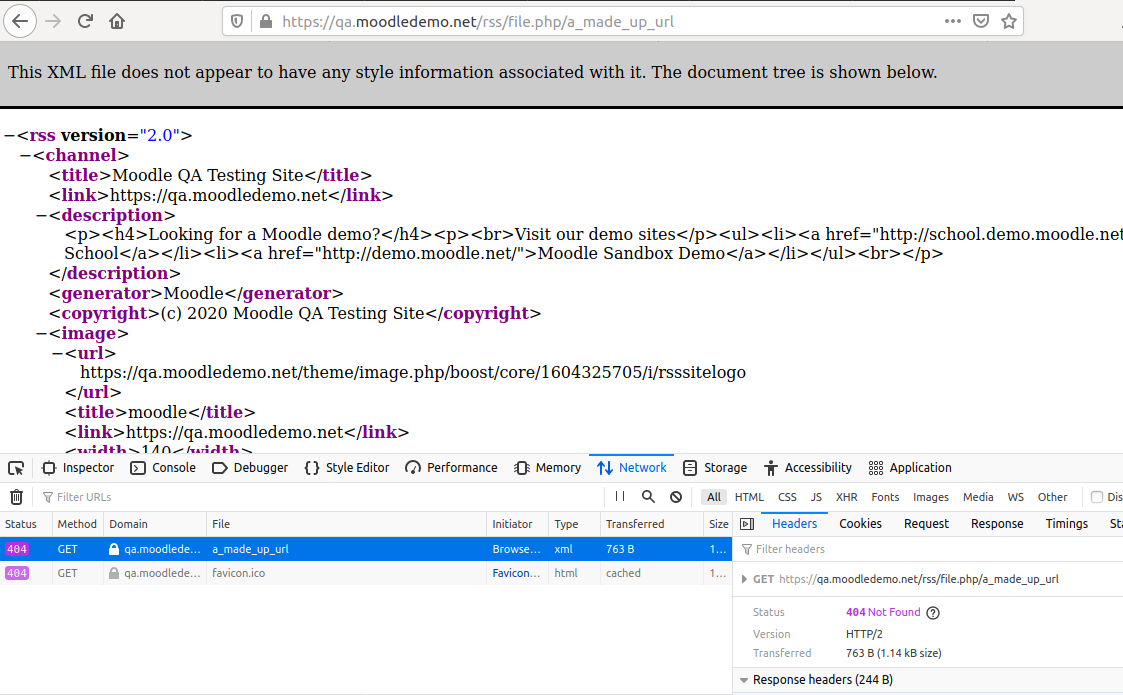Open request blocking panel
Viewport: 1123px width, 695px height.
pyautogui.click(x=676, y=497)
